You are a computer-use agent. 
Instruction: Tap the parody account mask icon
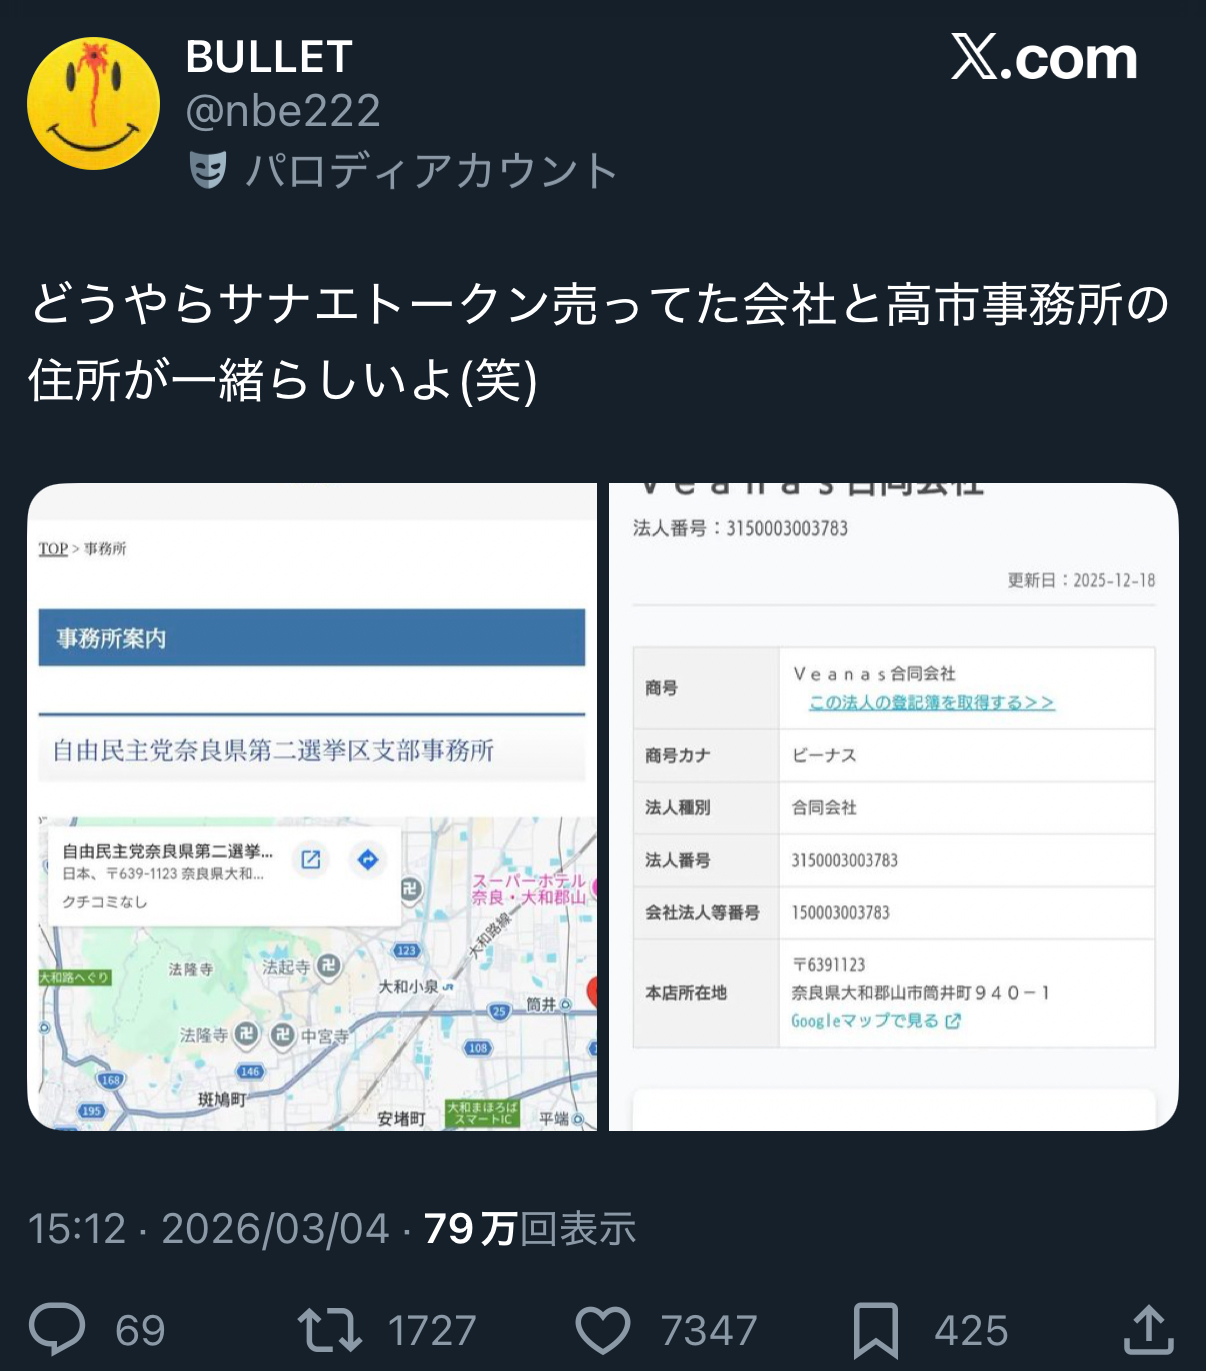click(x=208, y=170)
